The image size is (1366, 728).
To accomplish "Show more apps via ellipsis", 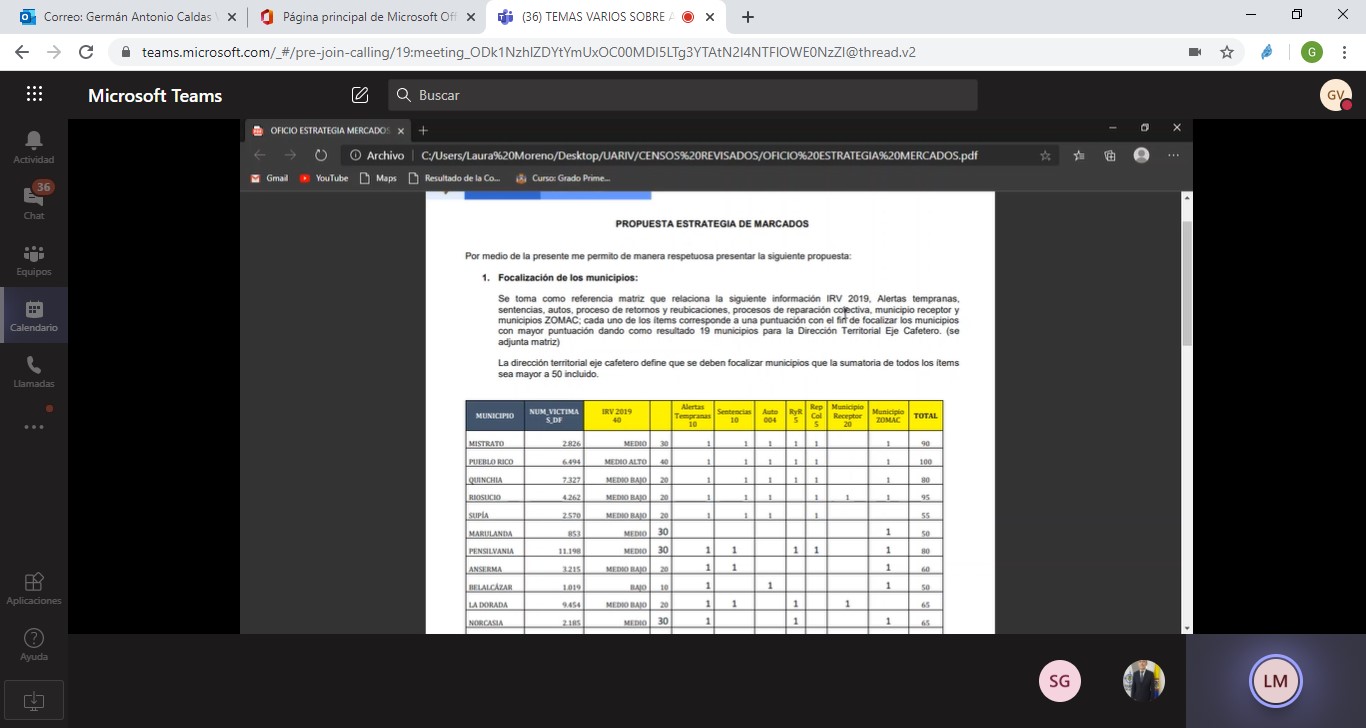I will [34, 427].
